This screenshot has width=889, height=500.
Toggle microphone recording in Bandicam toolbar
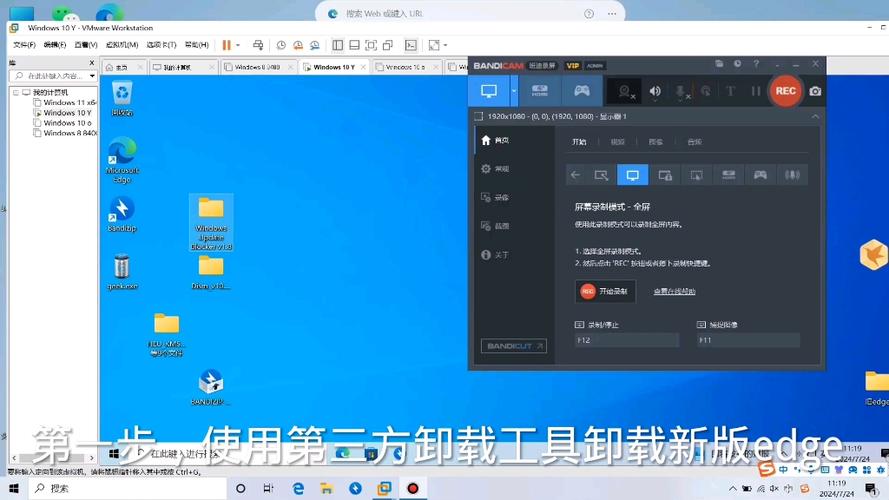pos(681,91)
